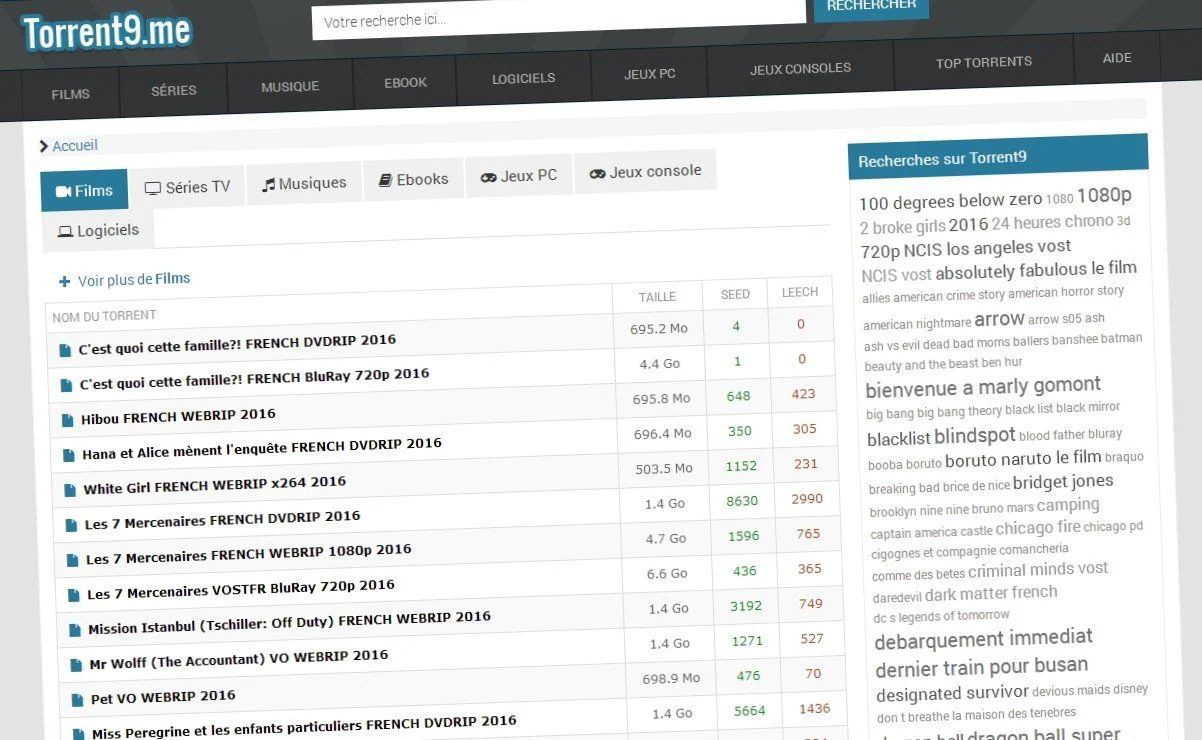Click the plus icon before Voir plus de Films

pos(65,282)
